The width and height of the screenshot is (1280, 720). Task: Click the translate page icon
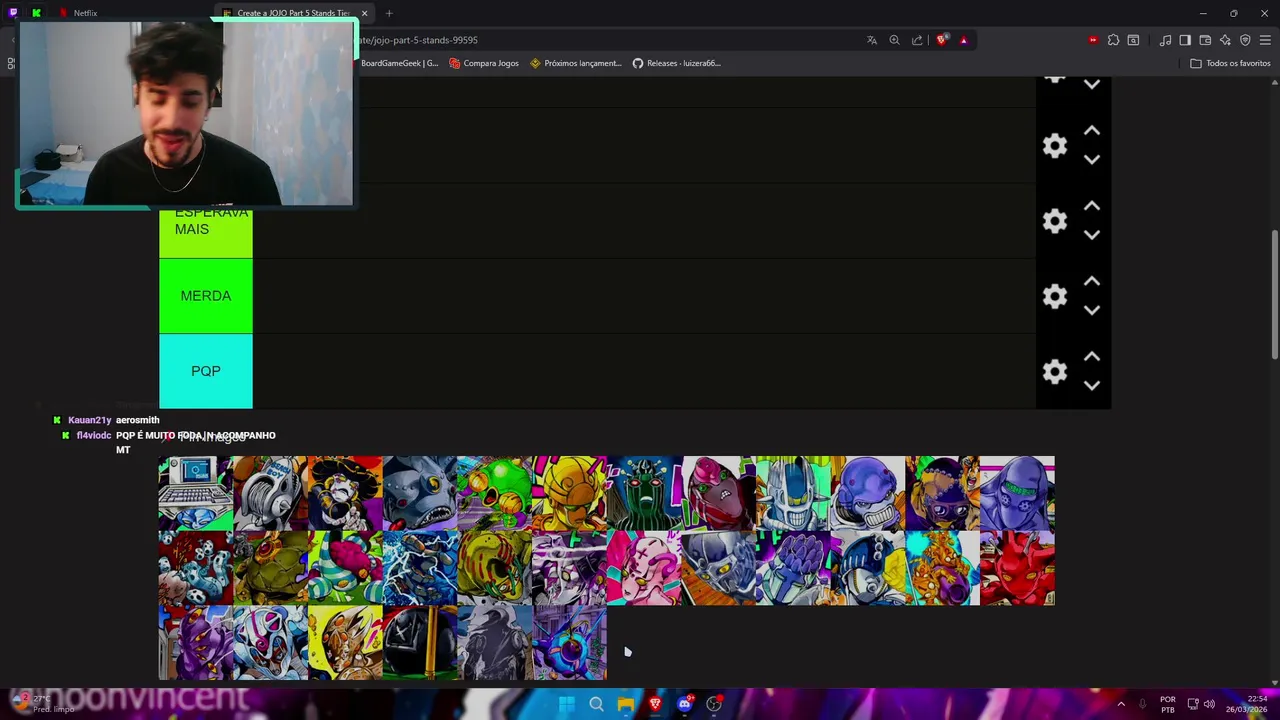(x=872, y=40)
